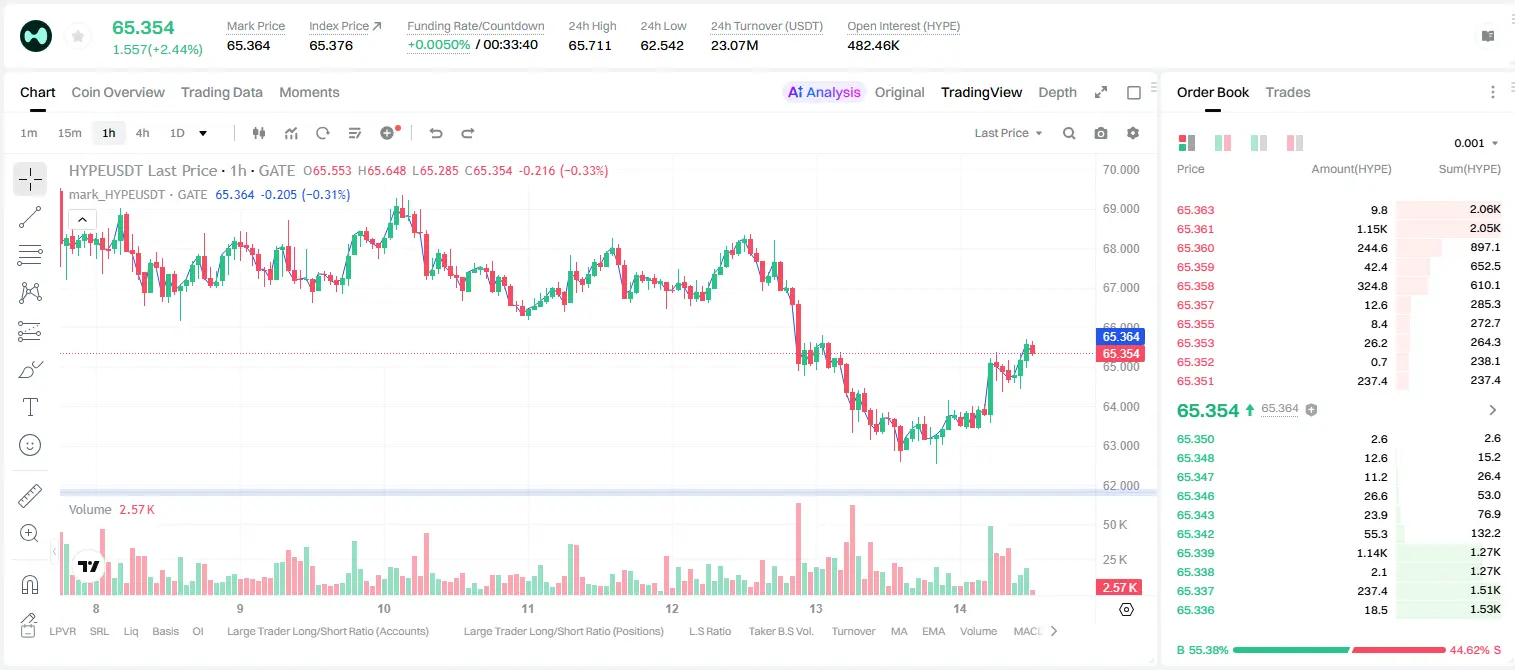Open the 0.001 price precision dropdown
This screenshot has width=1515, height=670.
(x=1476, y=143)
